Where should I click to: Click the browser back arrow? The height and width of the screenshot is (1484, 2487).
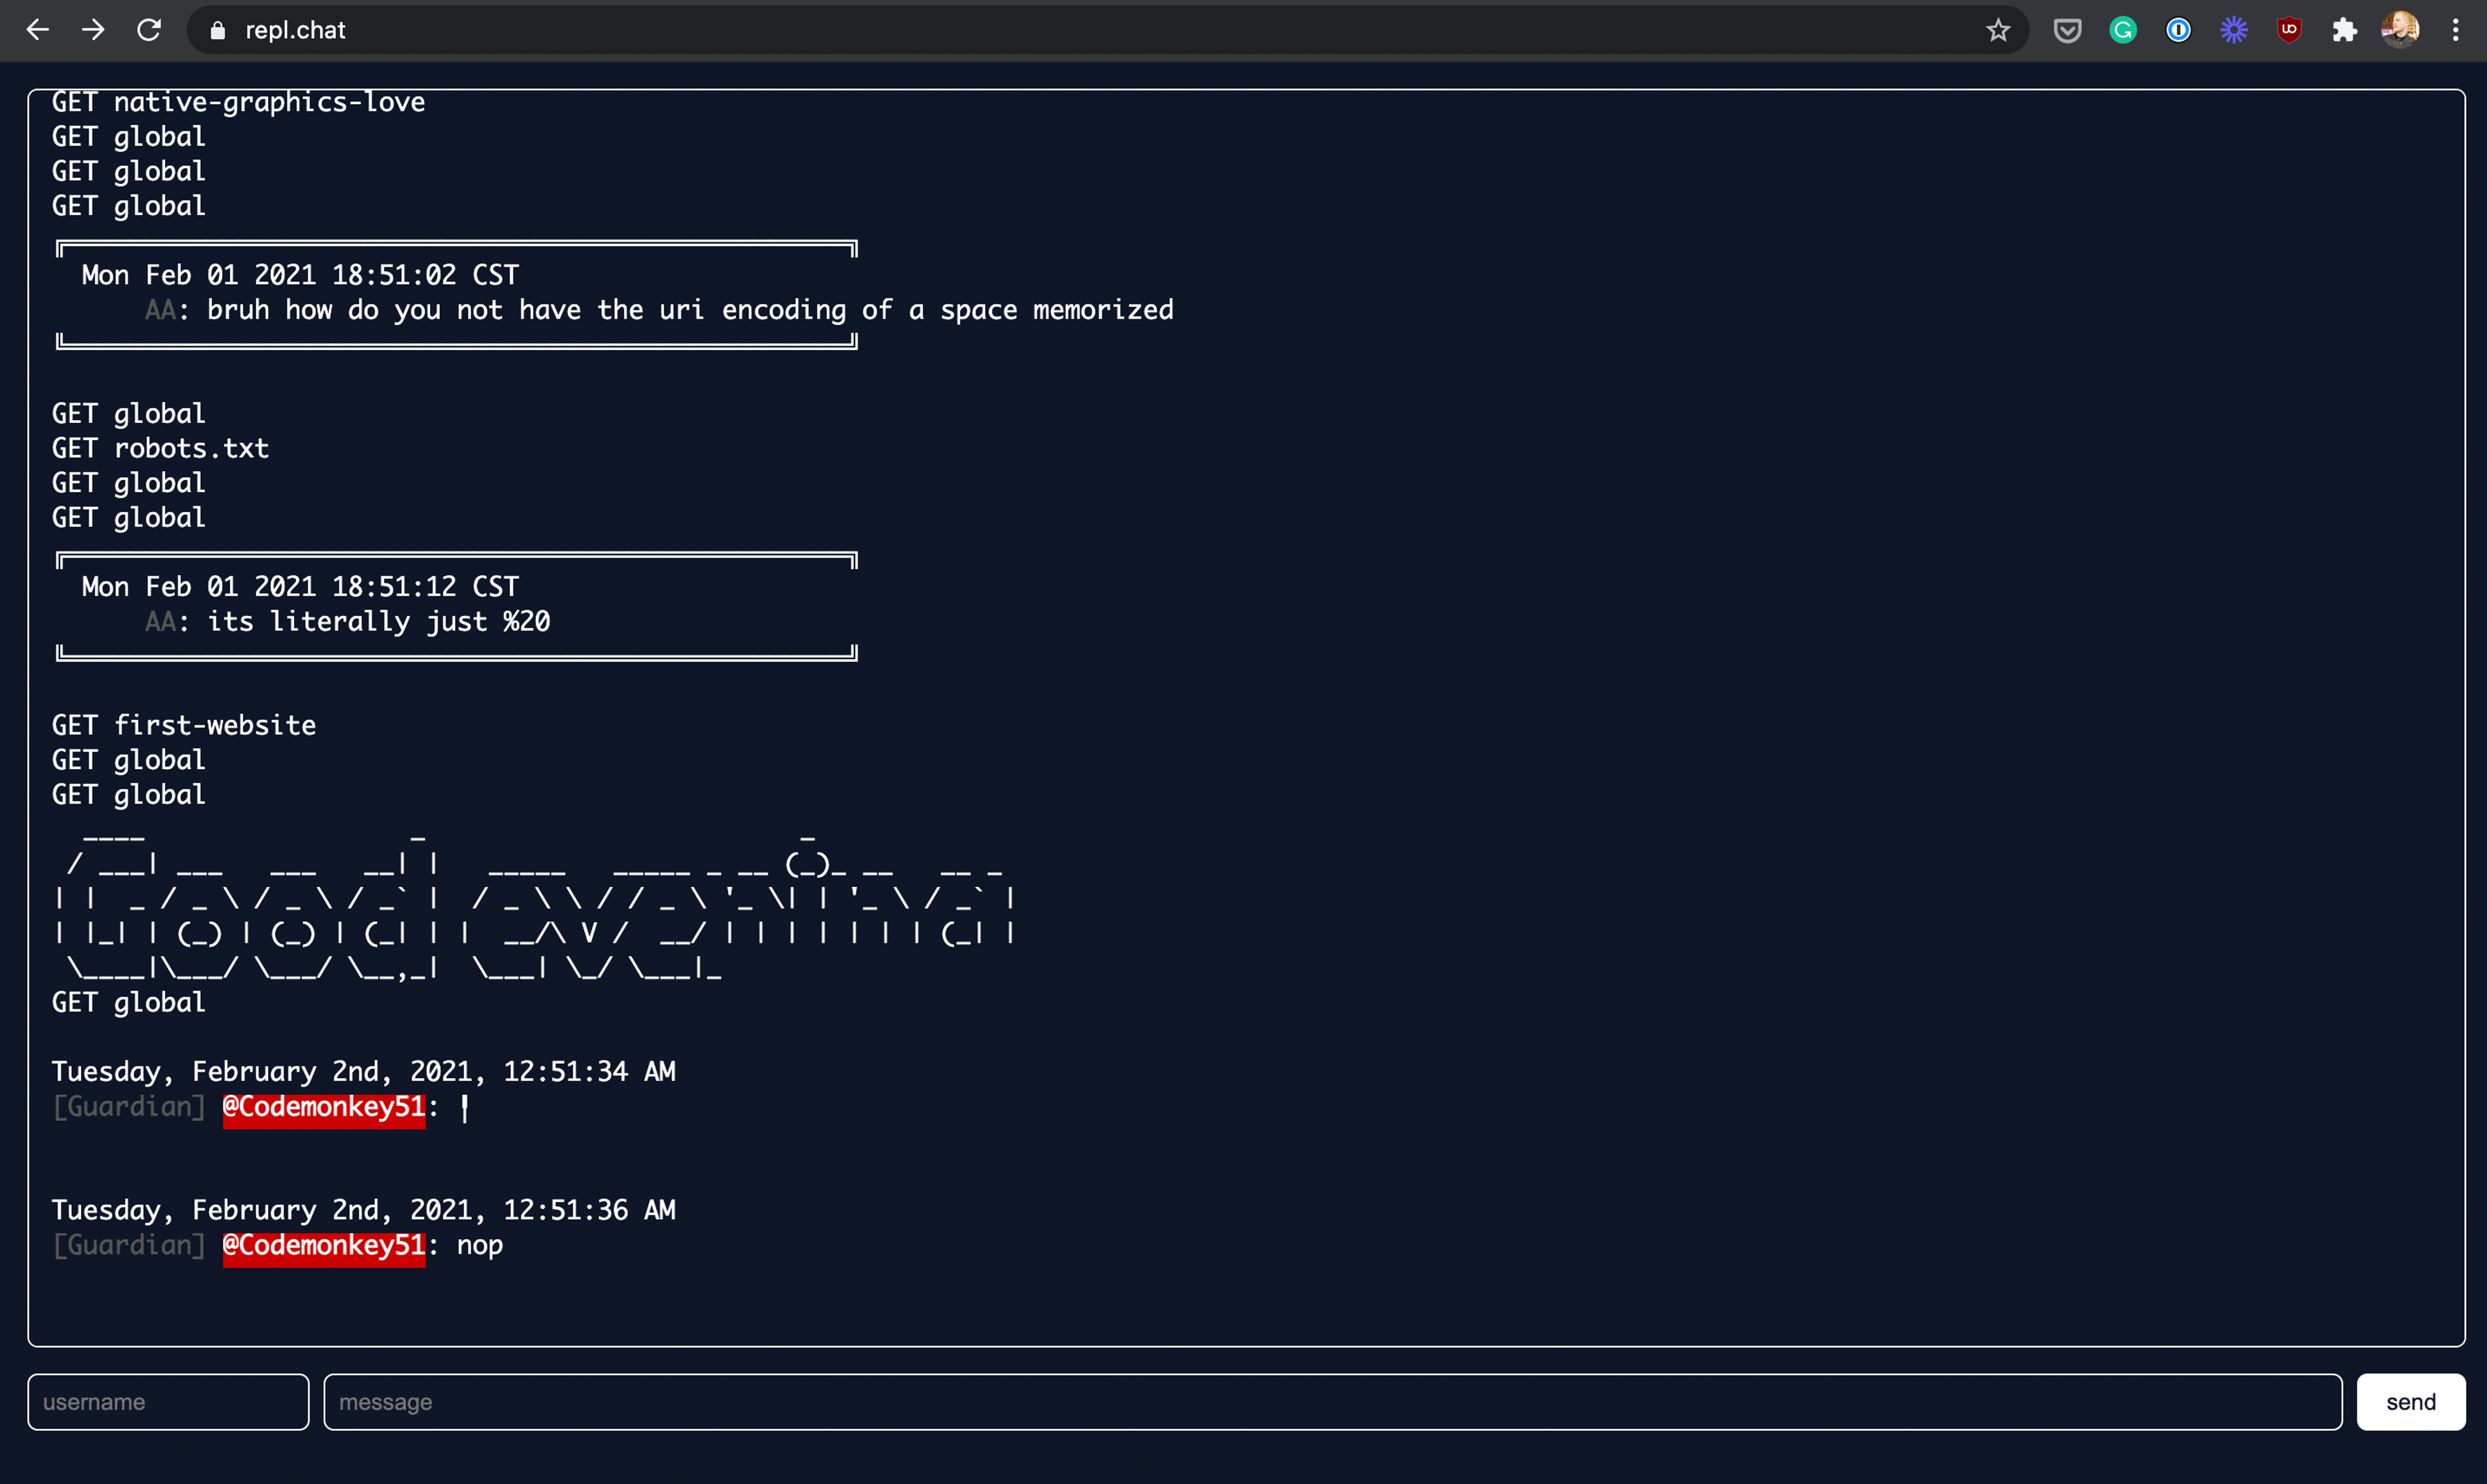[x=37, y=30]
